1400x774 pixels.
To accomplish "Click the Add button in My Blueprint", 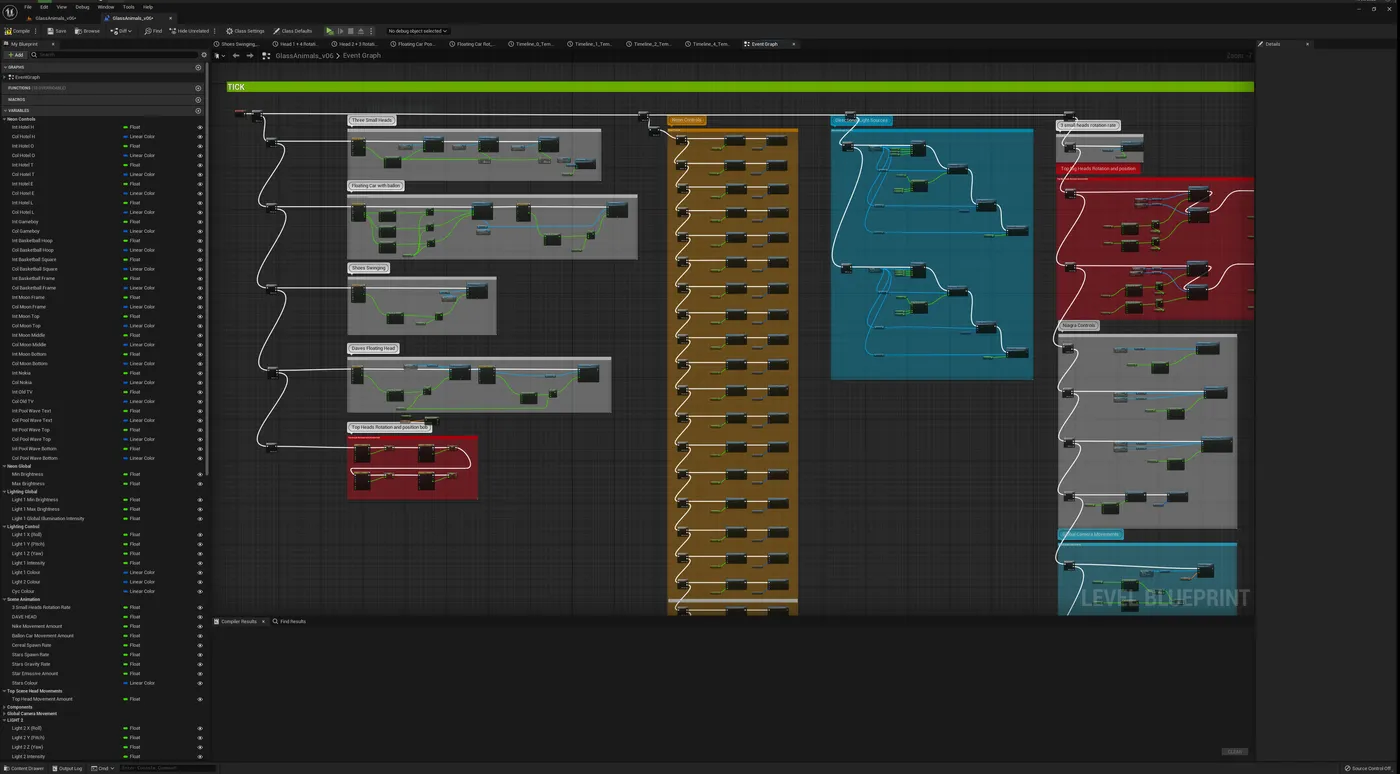I will click(15, 55).
